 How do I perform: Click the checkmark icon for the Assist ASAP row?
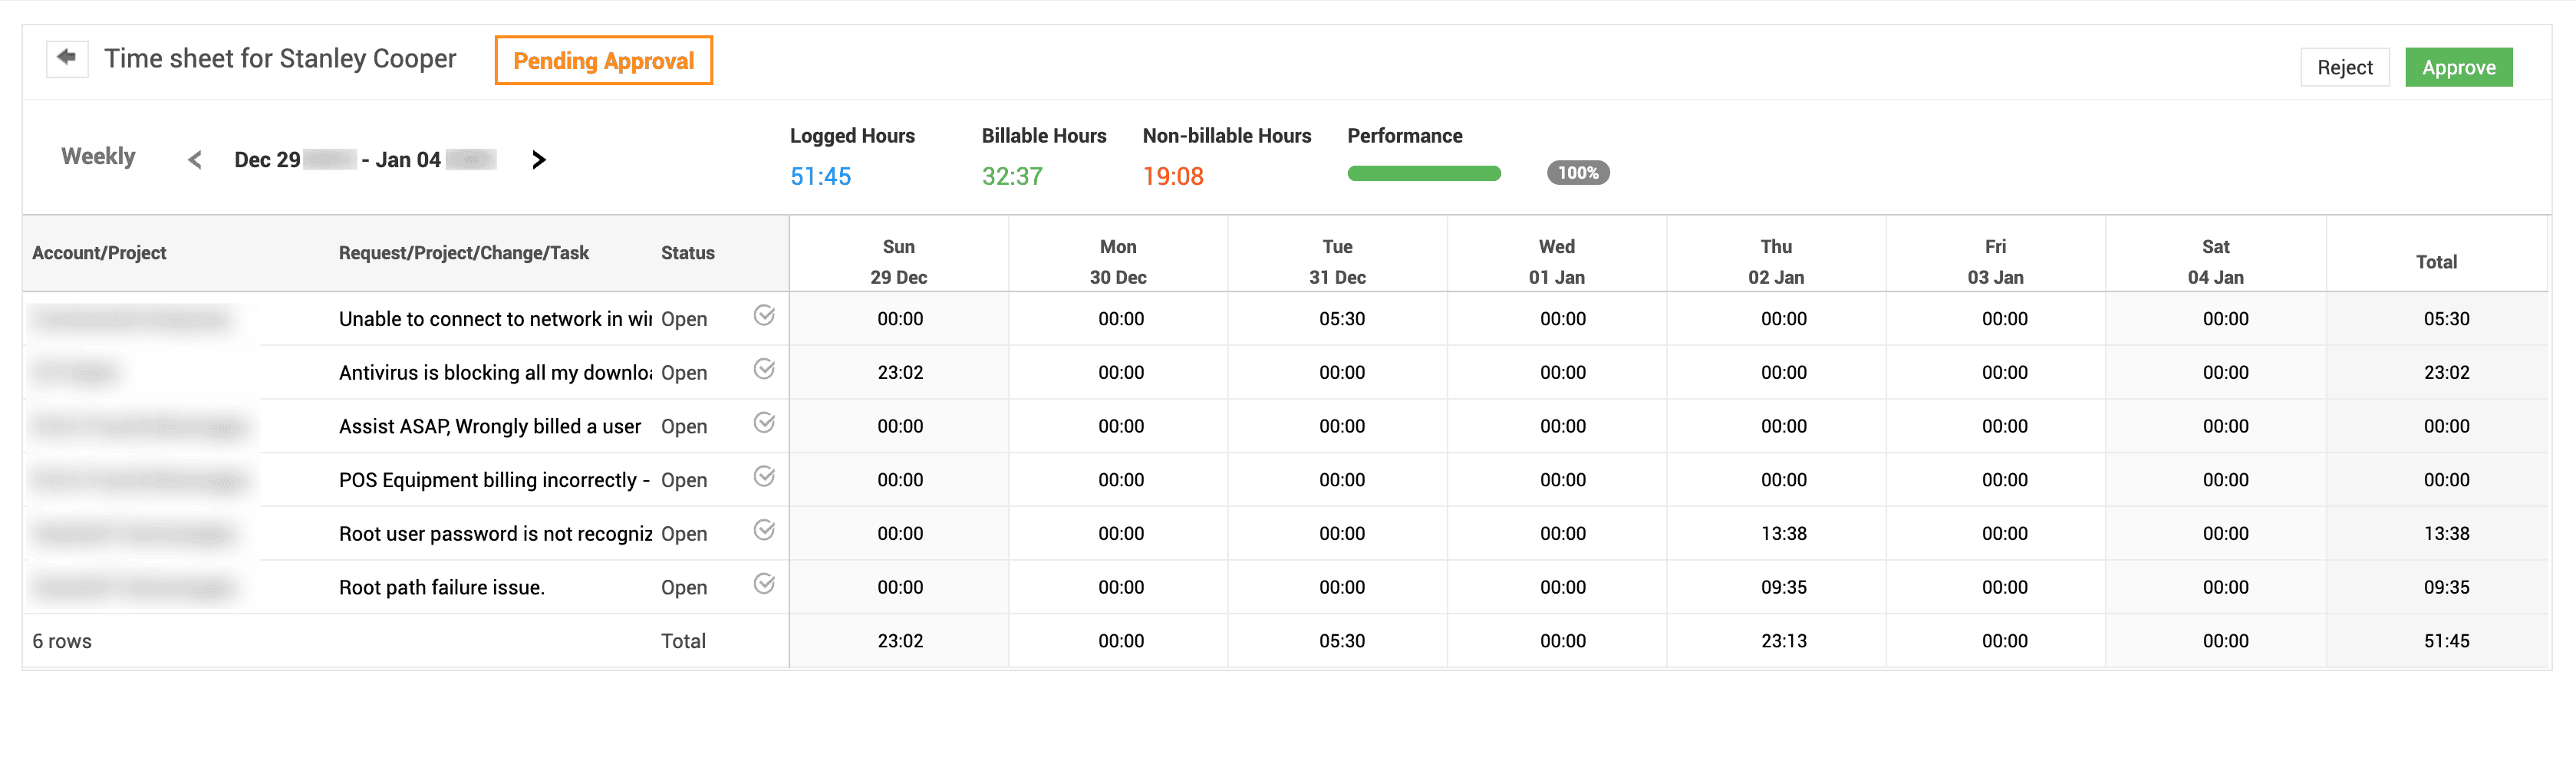[x=764, y=423]
